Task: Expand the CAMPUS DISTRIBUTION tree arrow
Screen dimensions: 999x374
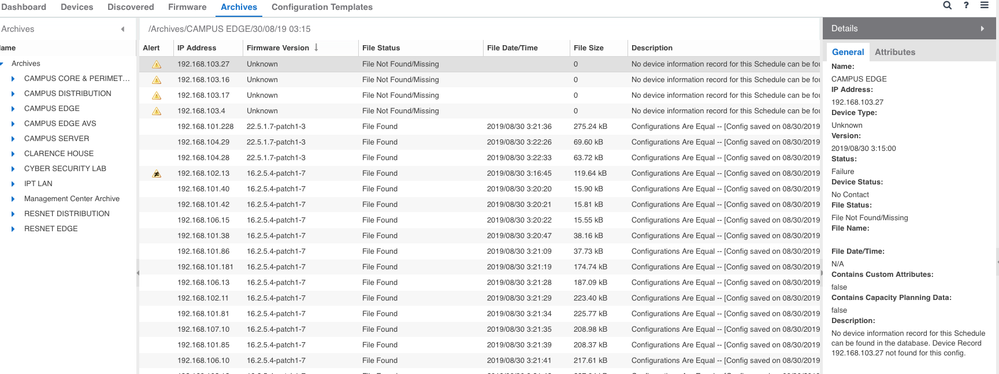Action: click(13, 94)
